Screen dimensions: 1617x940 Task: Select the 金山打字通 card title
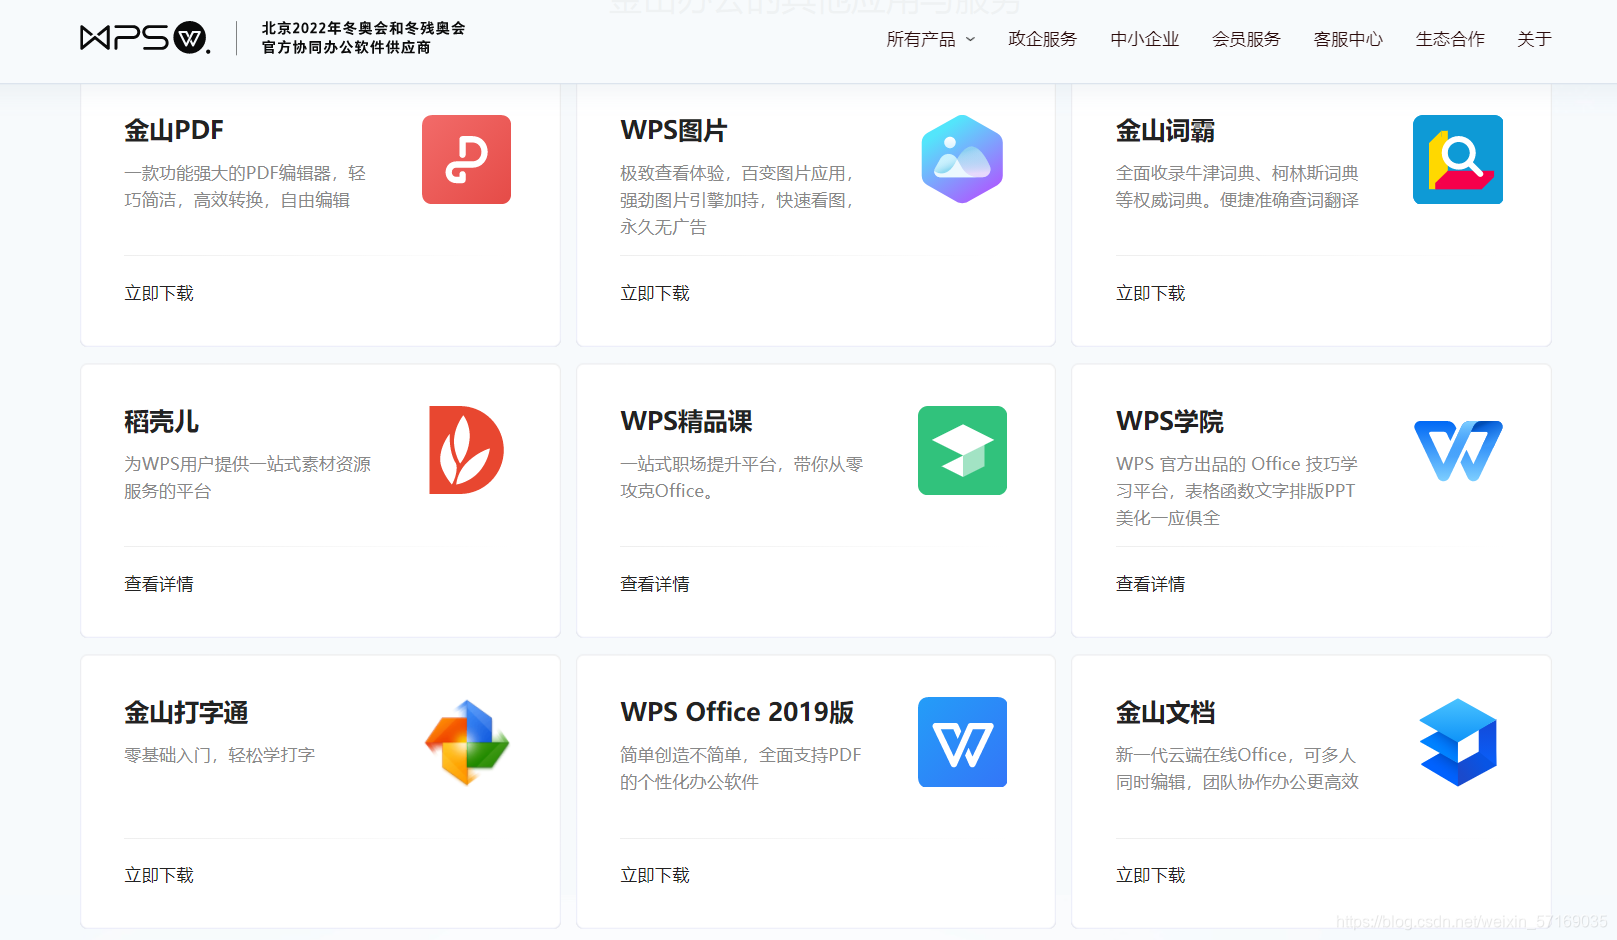186,712
